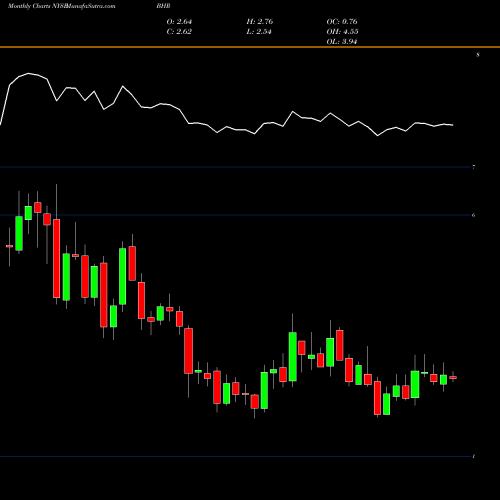500x500 pixels.
Task: Click the price axis label 8
Action: (478, 55)
